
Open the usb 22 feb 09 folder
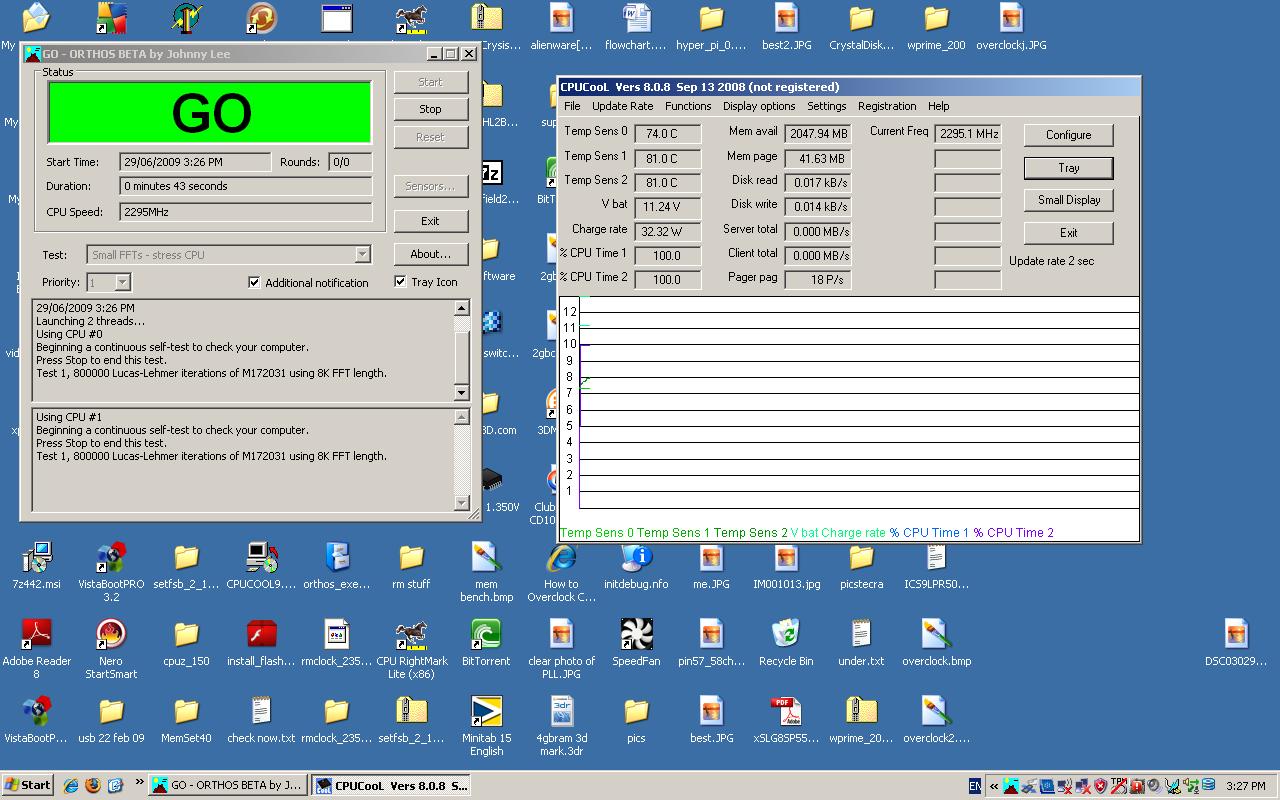pyautogui.click(x=111, y=711)
